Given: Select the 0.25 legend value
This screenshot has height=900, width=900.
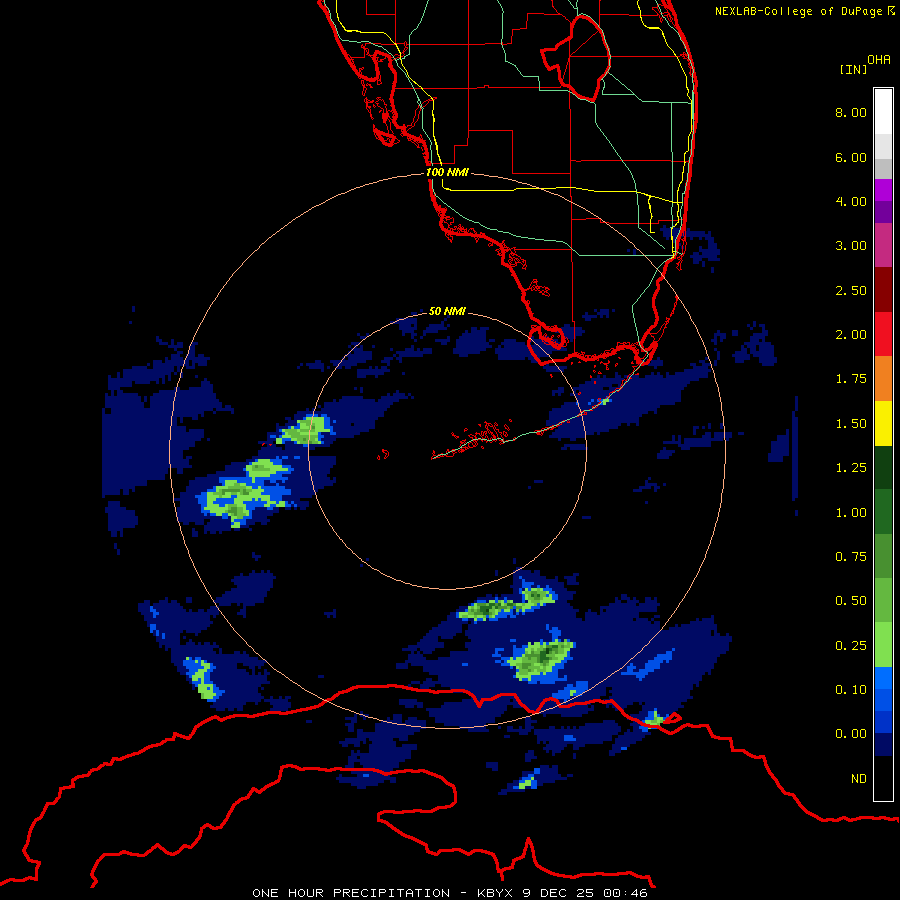Looking at the screenshot, I should coord(851,646).
